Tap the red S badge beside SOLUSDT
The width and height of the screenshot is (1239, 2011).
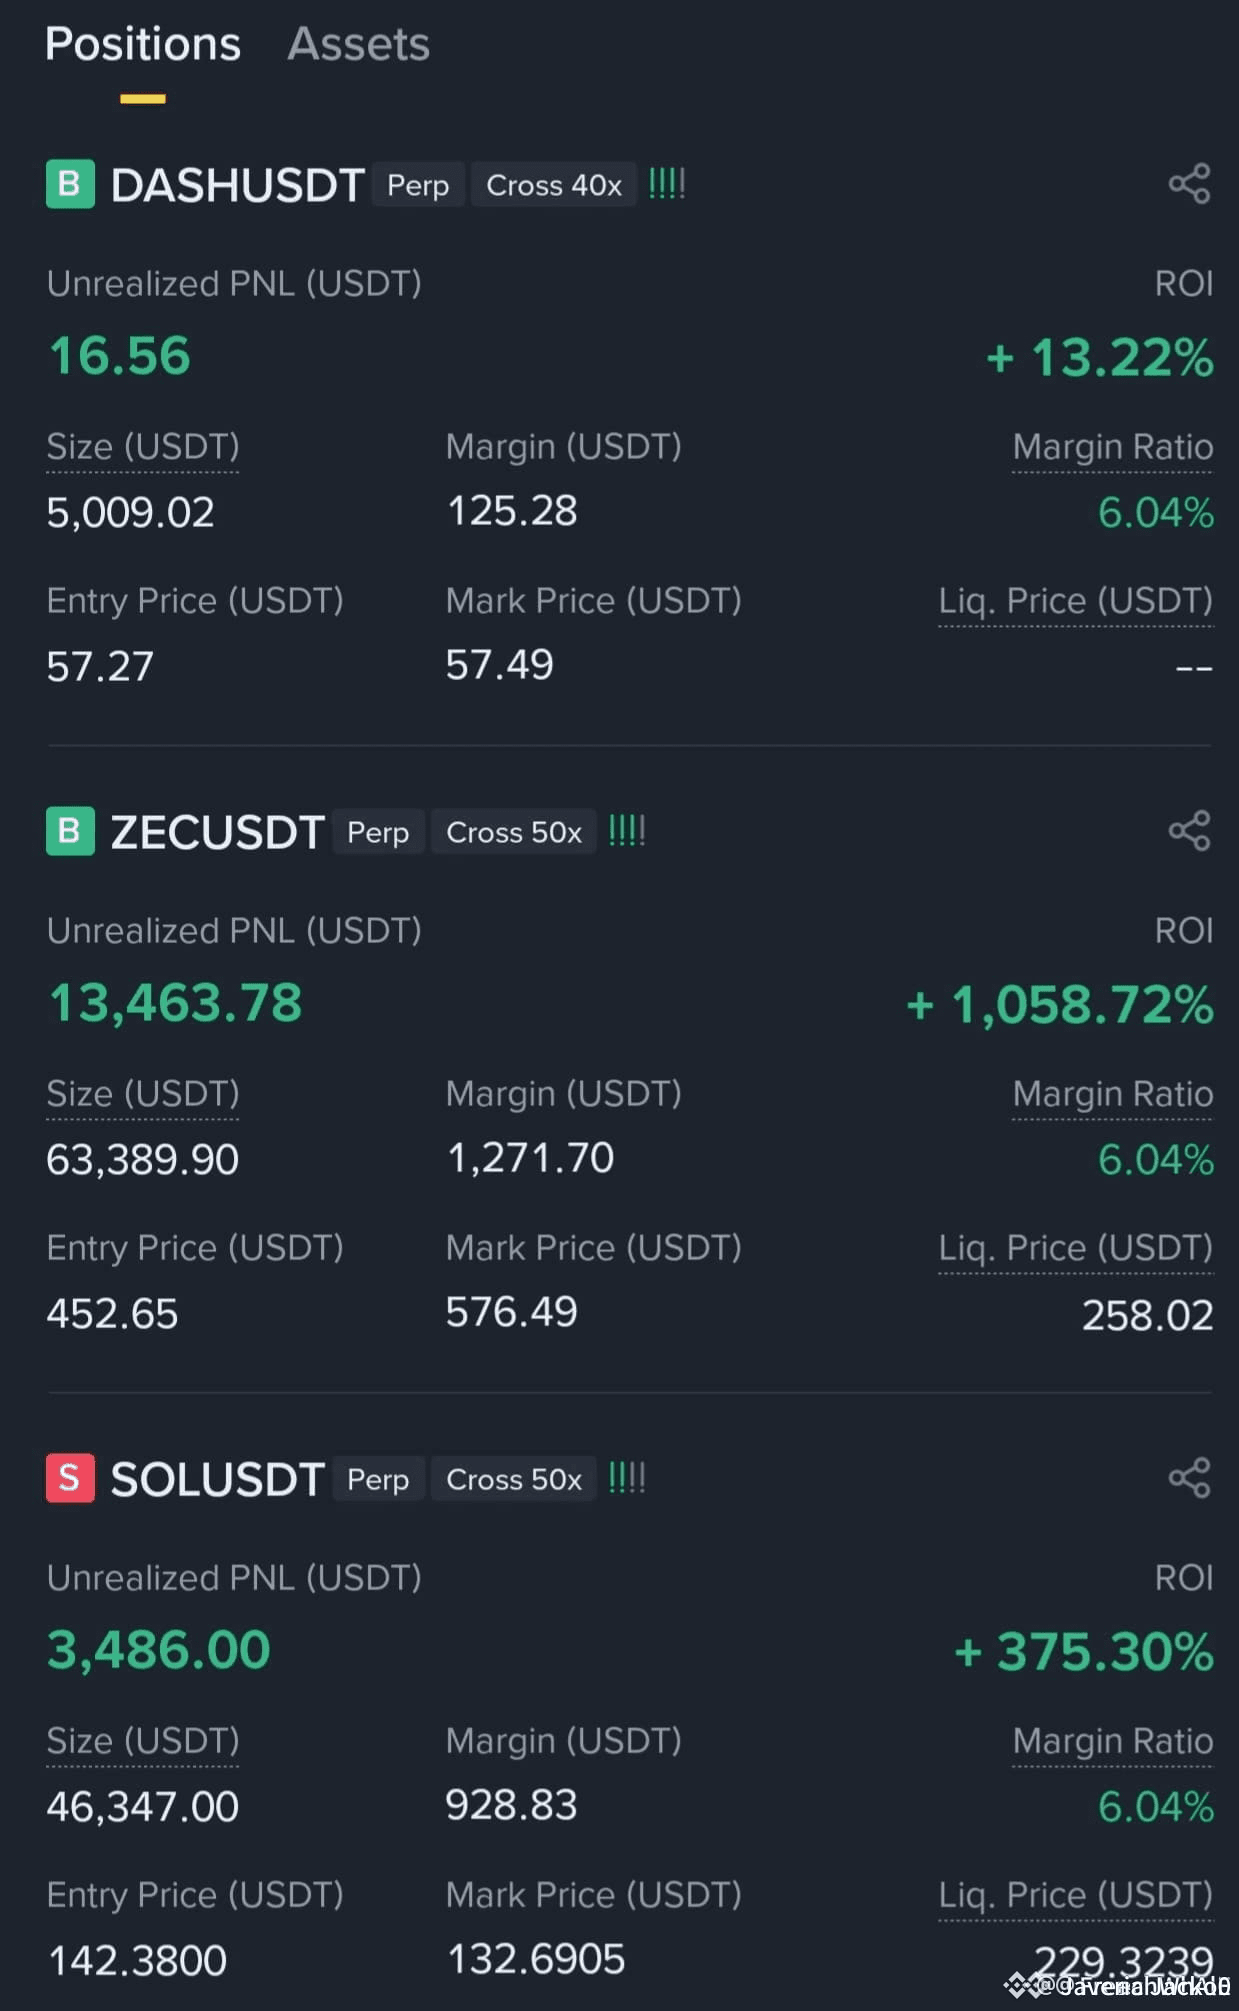point(70,1478)
